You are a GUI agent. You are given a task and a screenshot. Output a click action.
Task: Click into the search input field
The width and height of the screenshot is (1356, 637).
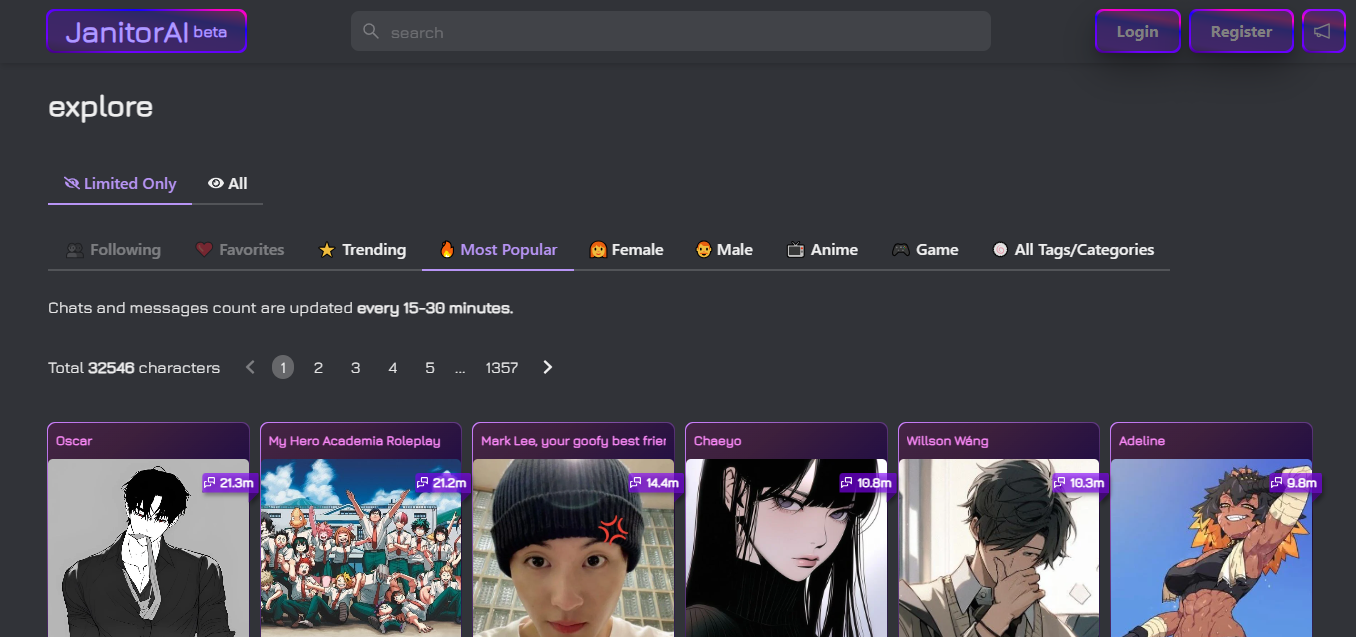[x=680, y=32]
